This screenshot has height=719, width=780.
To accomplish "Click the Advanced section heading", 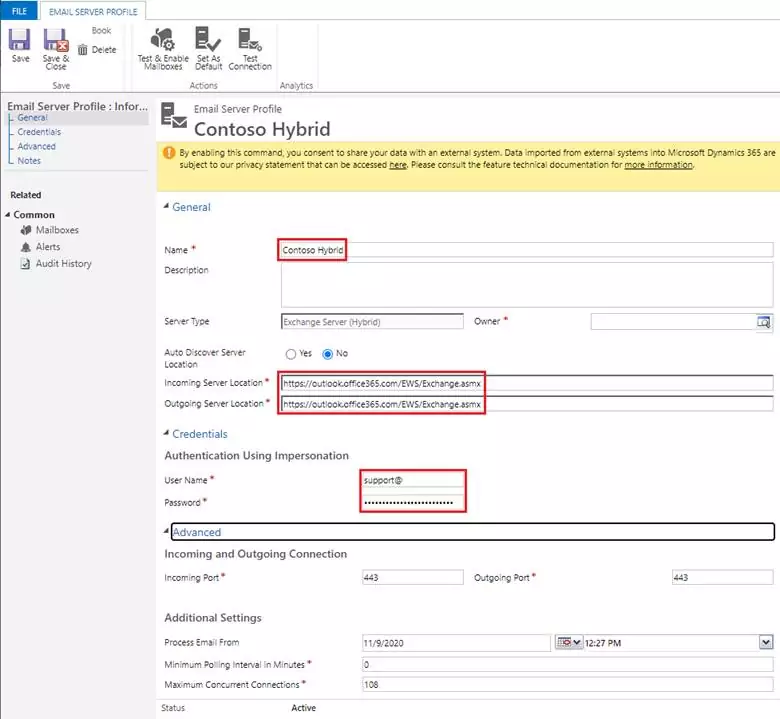I will point(196,532).
